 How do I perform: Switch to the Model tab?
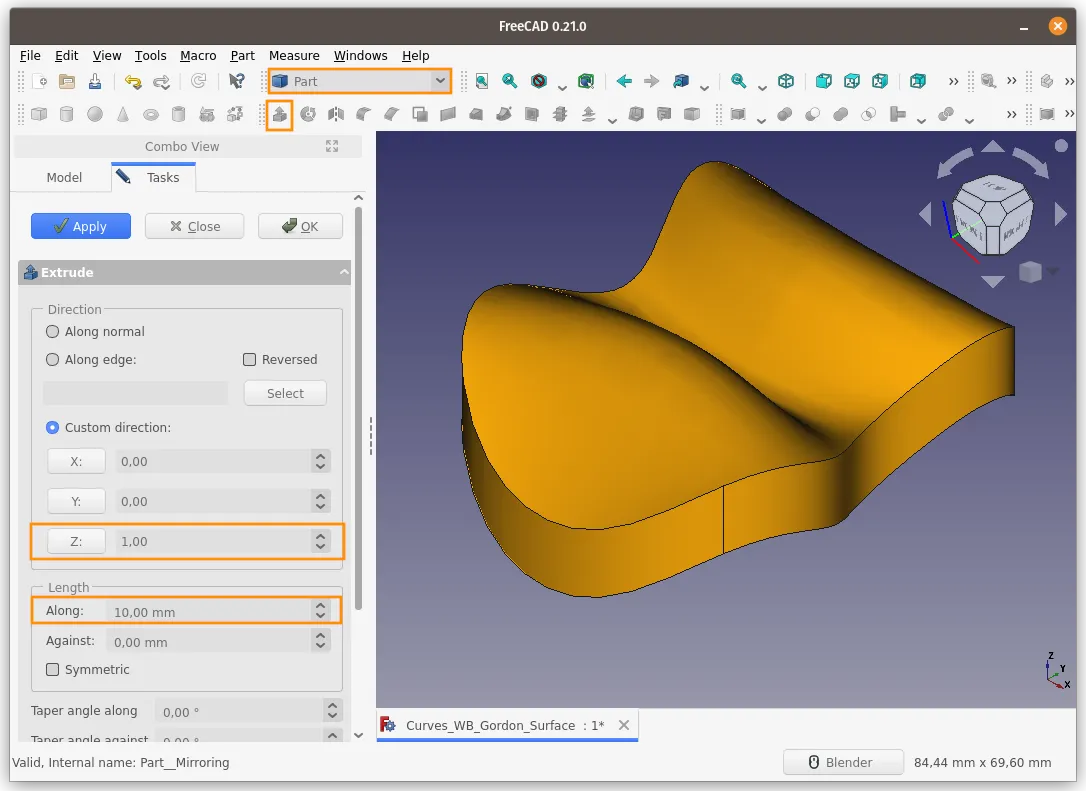[64, 177]
